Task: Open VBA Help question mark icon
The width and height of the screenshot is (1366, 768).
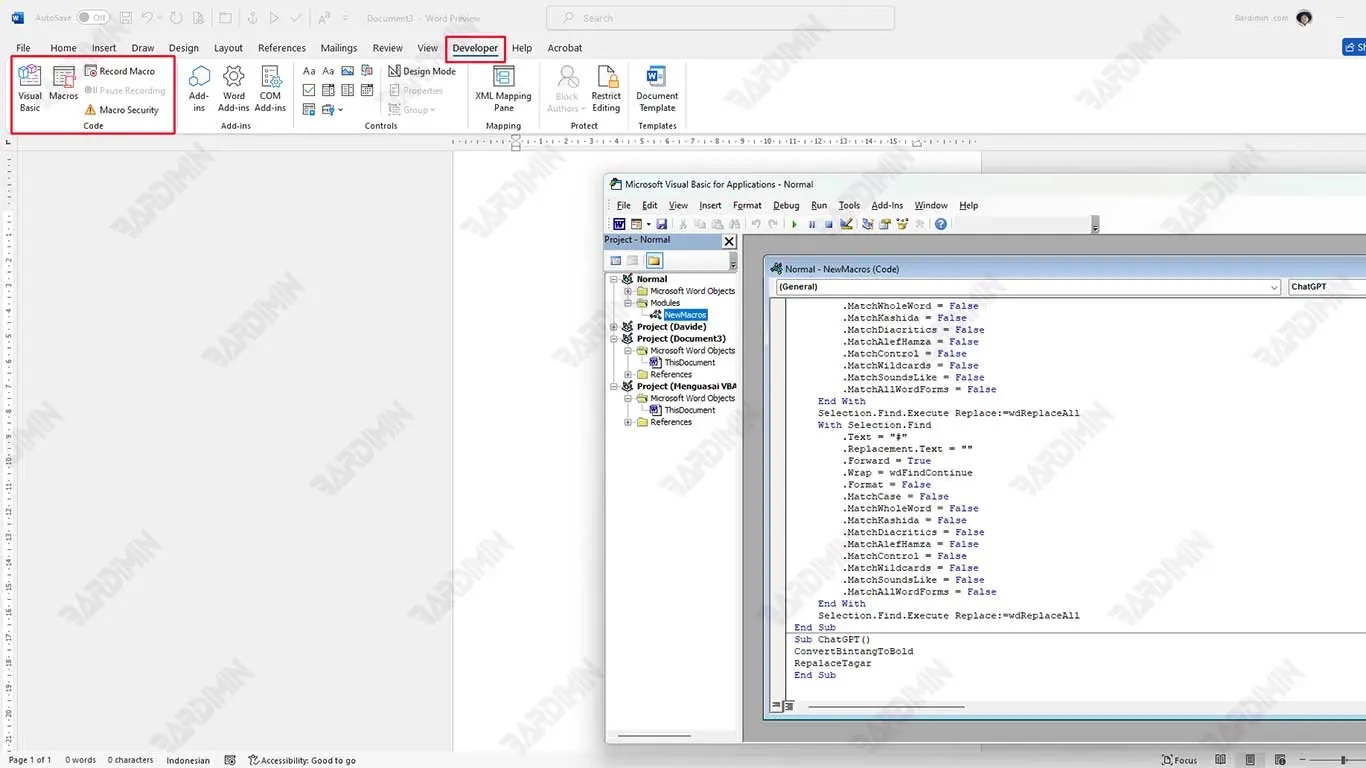Action: point(940,224)
